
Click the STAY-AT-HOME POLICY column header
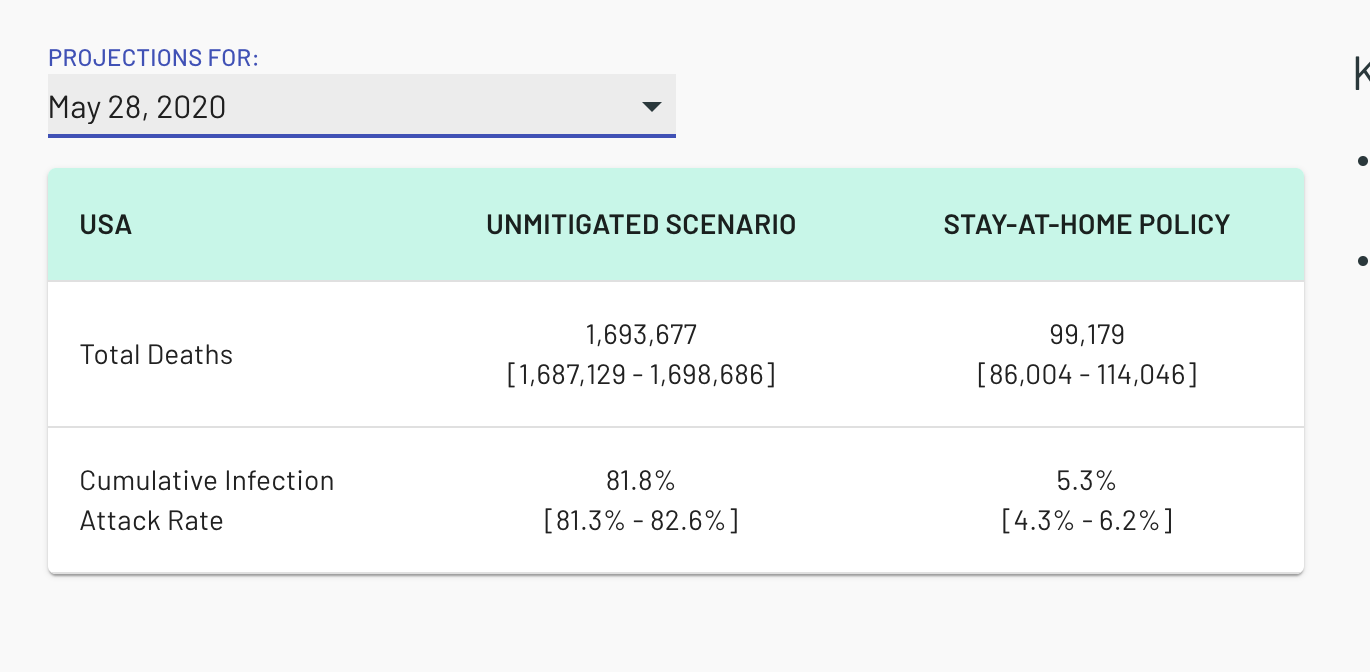point(1086,225)
